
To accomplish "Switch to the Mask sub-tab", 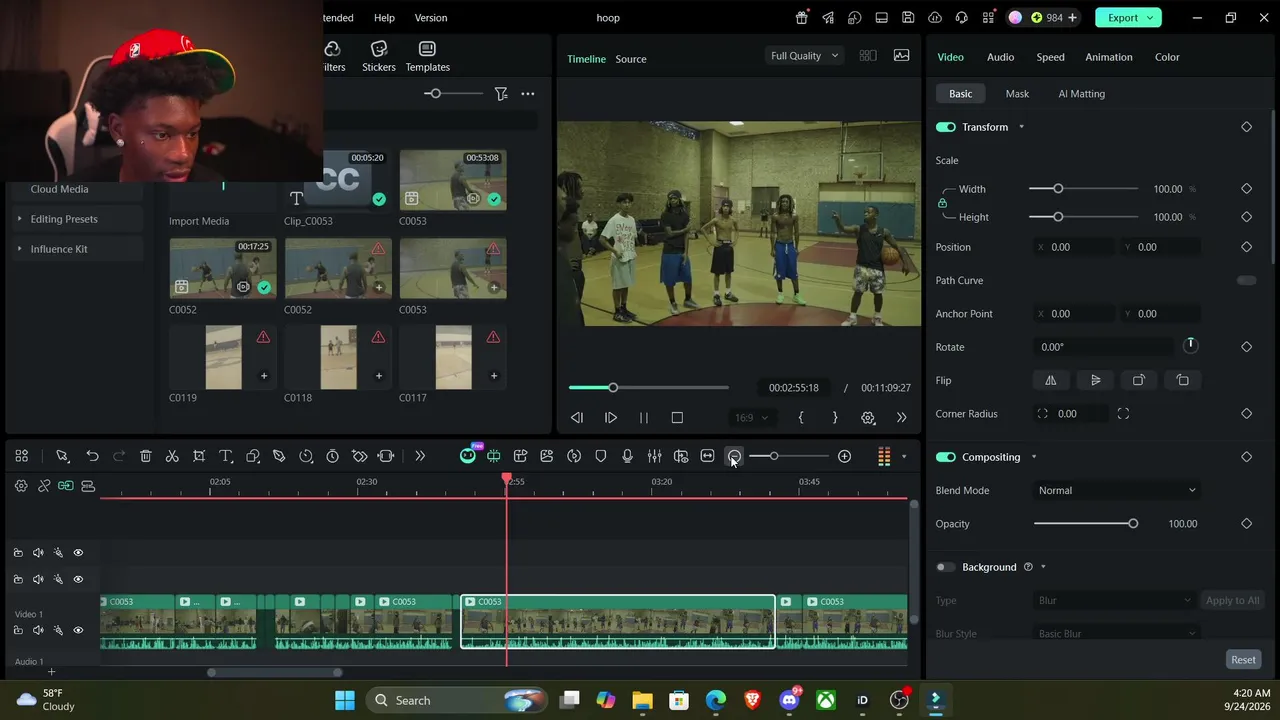I will 1017,94.
